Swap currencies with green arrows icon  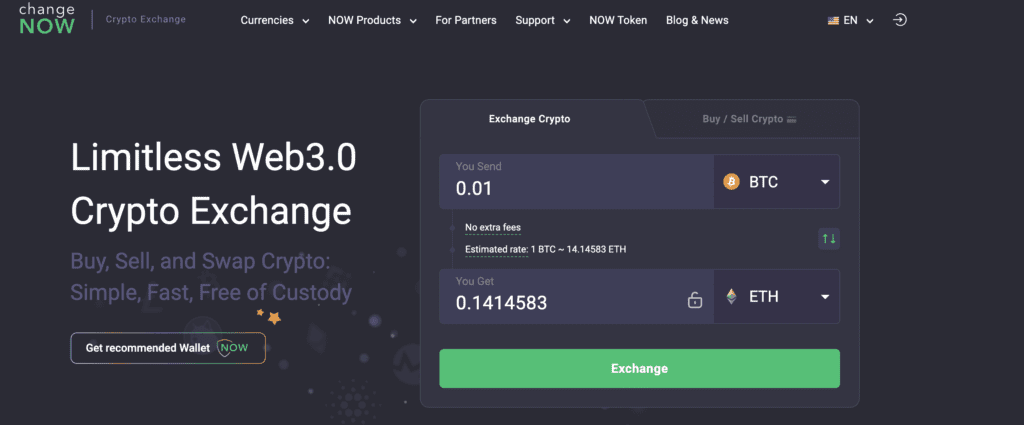(x=829, y=239)
